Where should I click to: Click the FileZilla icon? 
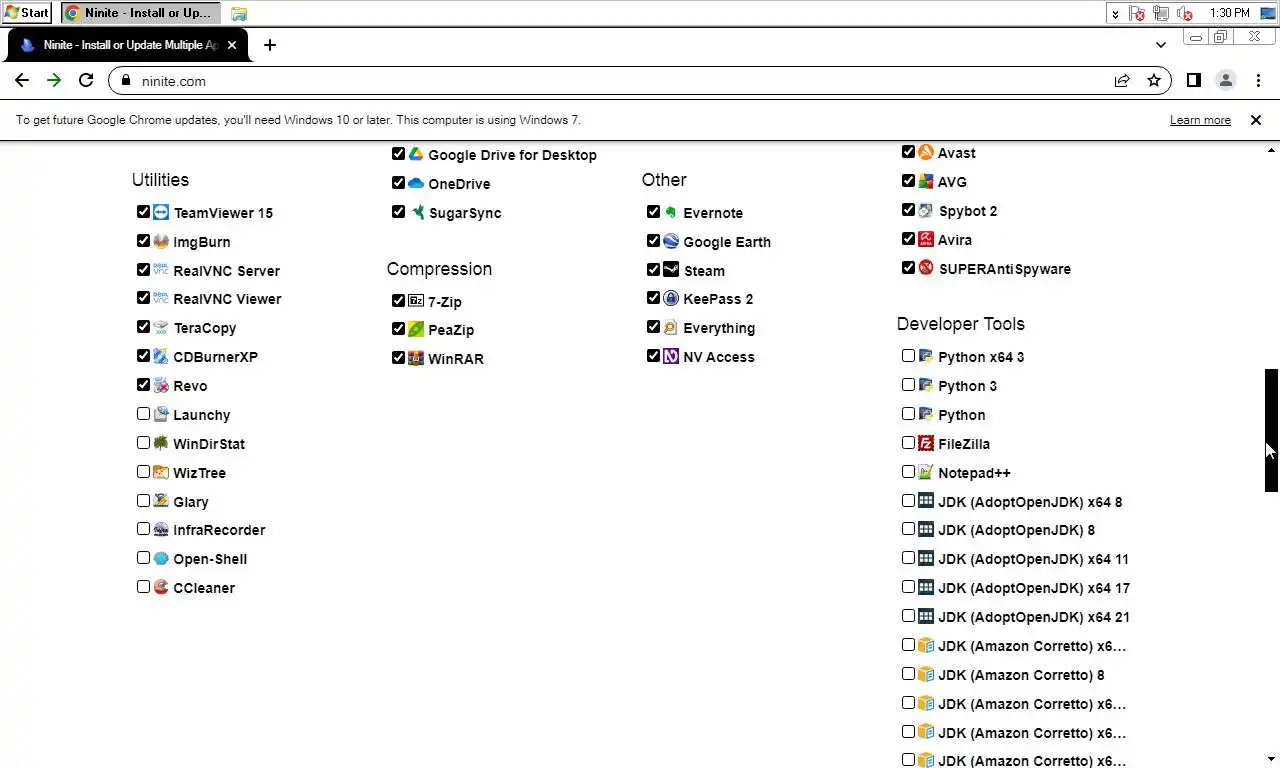(926, 443)
